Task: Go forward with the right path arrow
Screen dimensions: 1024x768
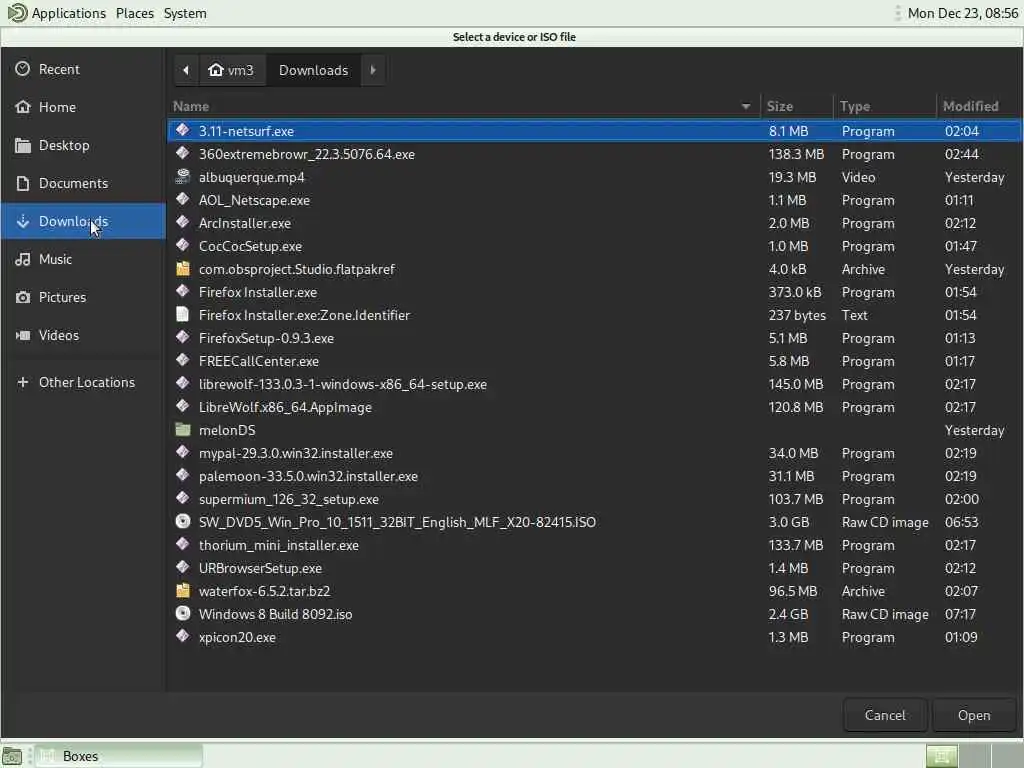Action: pyautogui.click(x=373, y=70)
